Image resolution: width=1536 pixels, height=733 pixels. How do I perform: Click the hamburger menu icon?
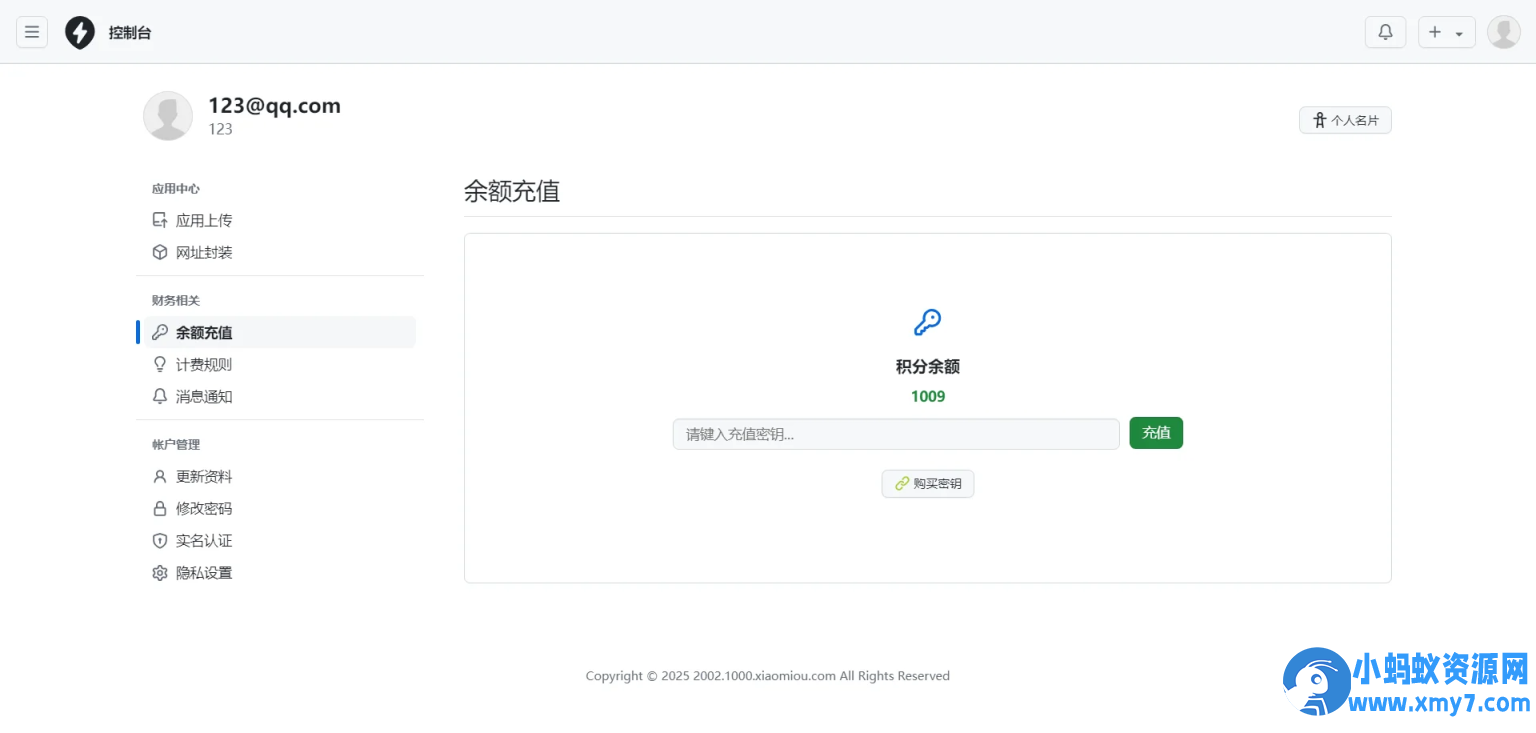32,32
